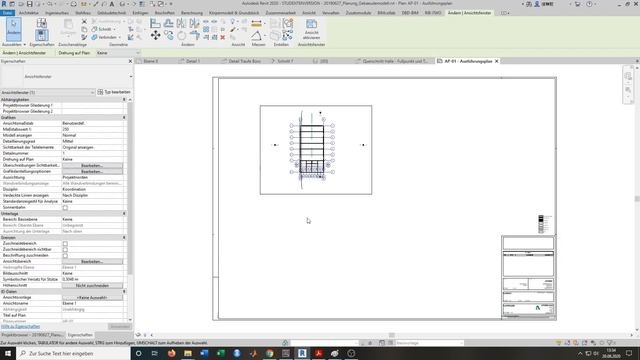The height and width of the screenshot is (360, 640).
Task: Open the Körpermodell & Grundstück ribbon tab
Action: pos(234,13)
